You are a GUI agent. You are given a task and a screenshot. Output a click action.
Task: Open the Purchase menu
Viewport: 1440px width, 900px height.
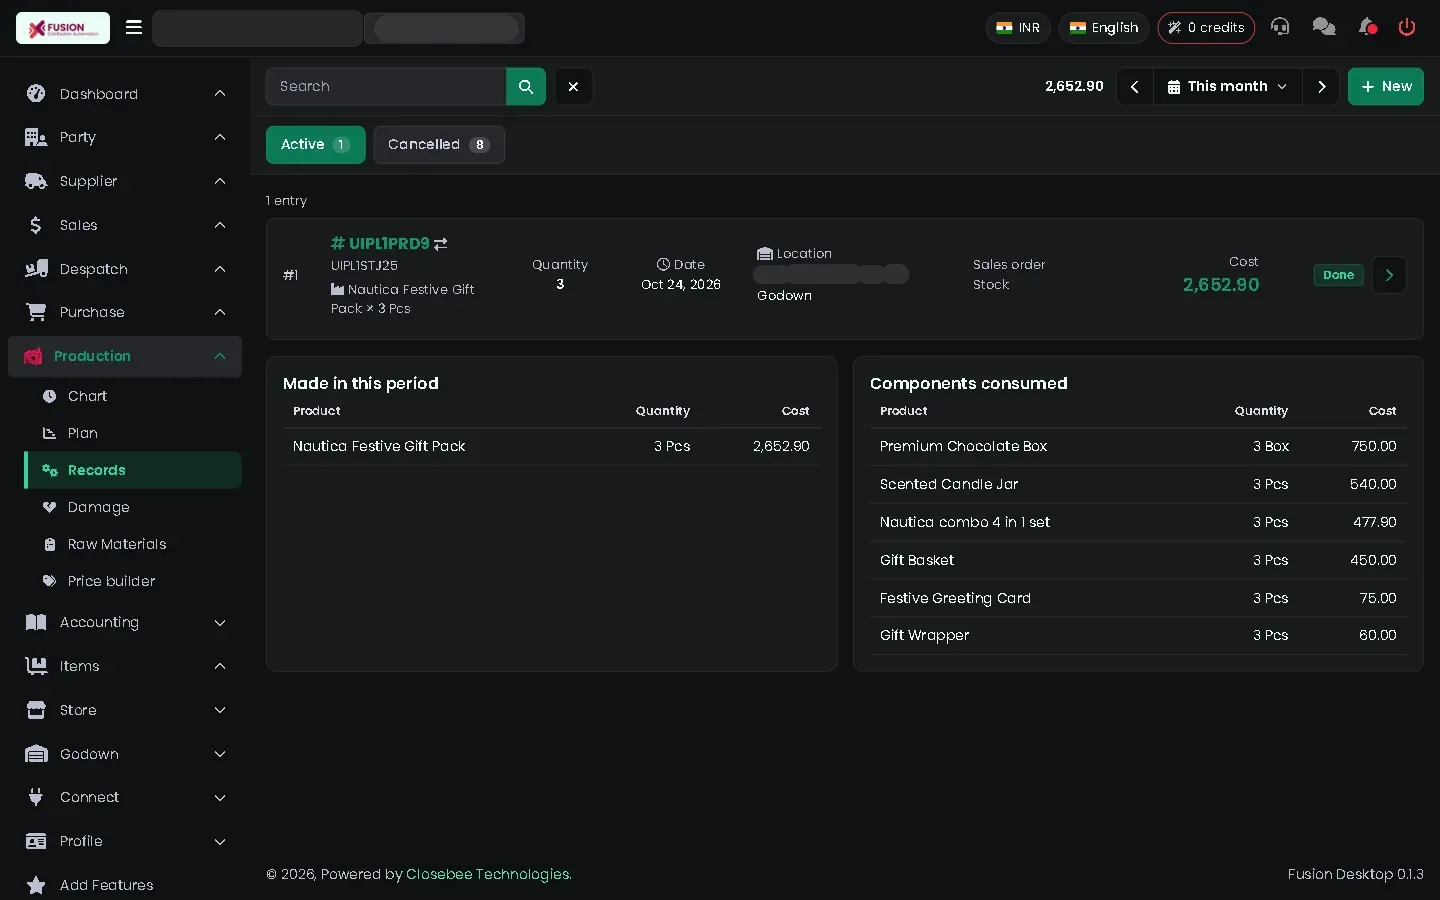coord(125,312)
